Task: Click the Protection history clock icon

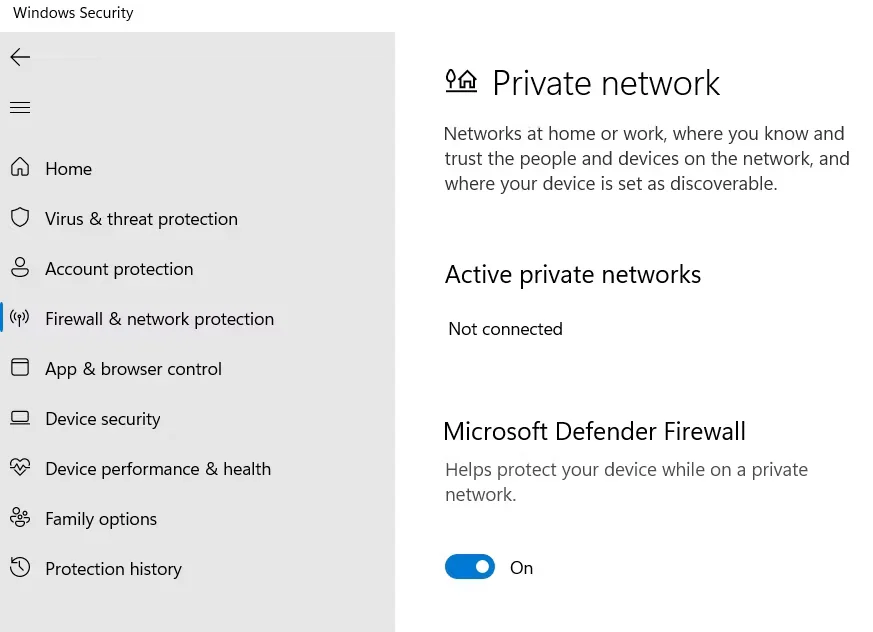Action: [x=20, y=568]
